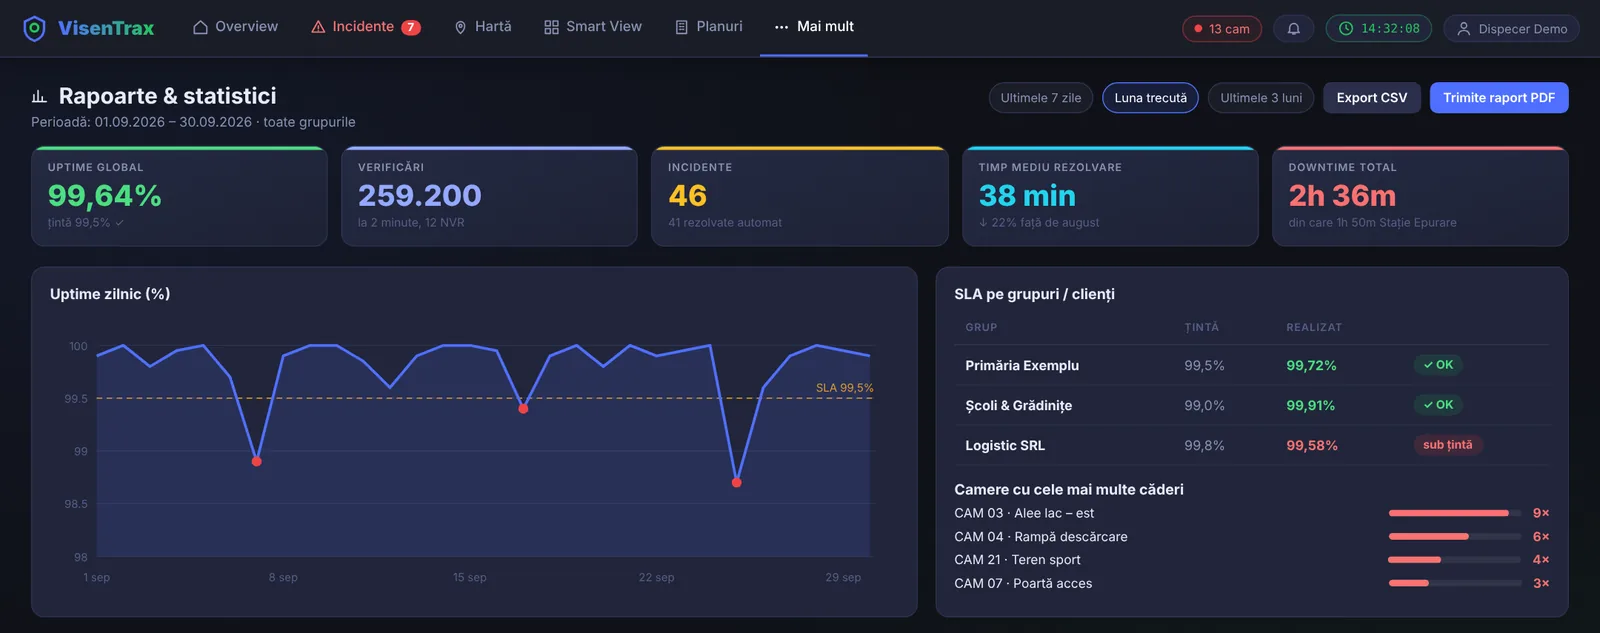Switch to the Hartă tab
Image resolution: width=1600 pixels, height=633 pixels.
coord(482,27)
